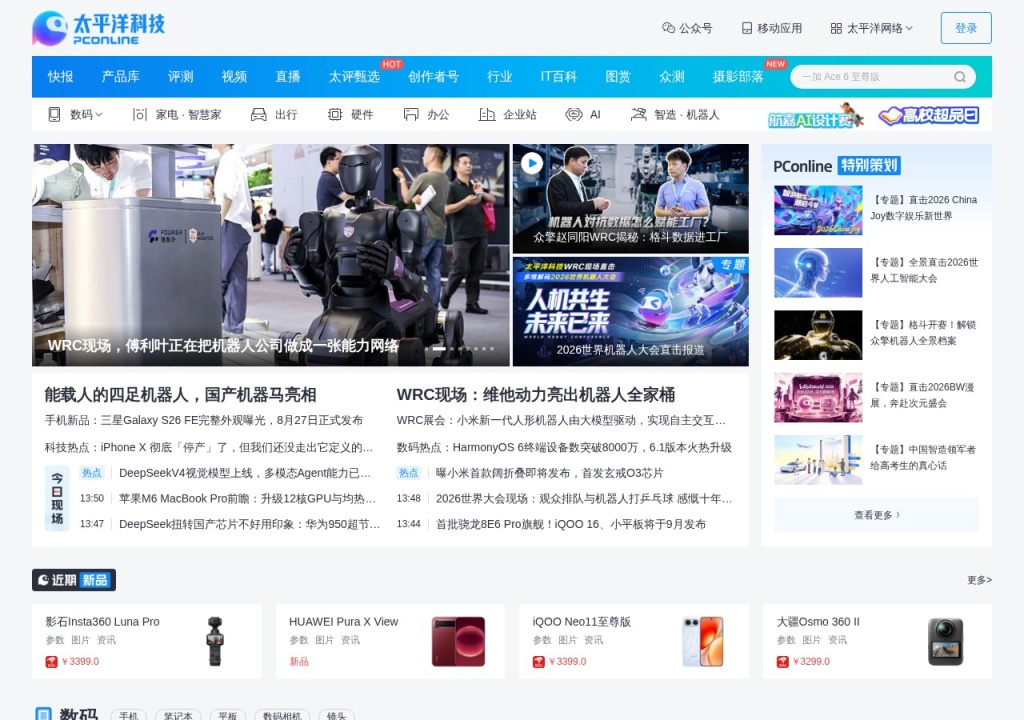Image resolution: width=1024 pixels, height=720 pixels.
Task: Click 更多 beside 近期新品
Action: [979, 580]
